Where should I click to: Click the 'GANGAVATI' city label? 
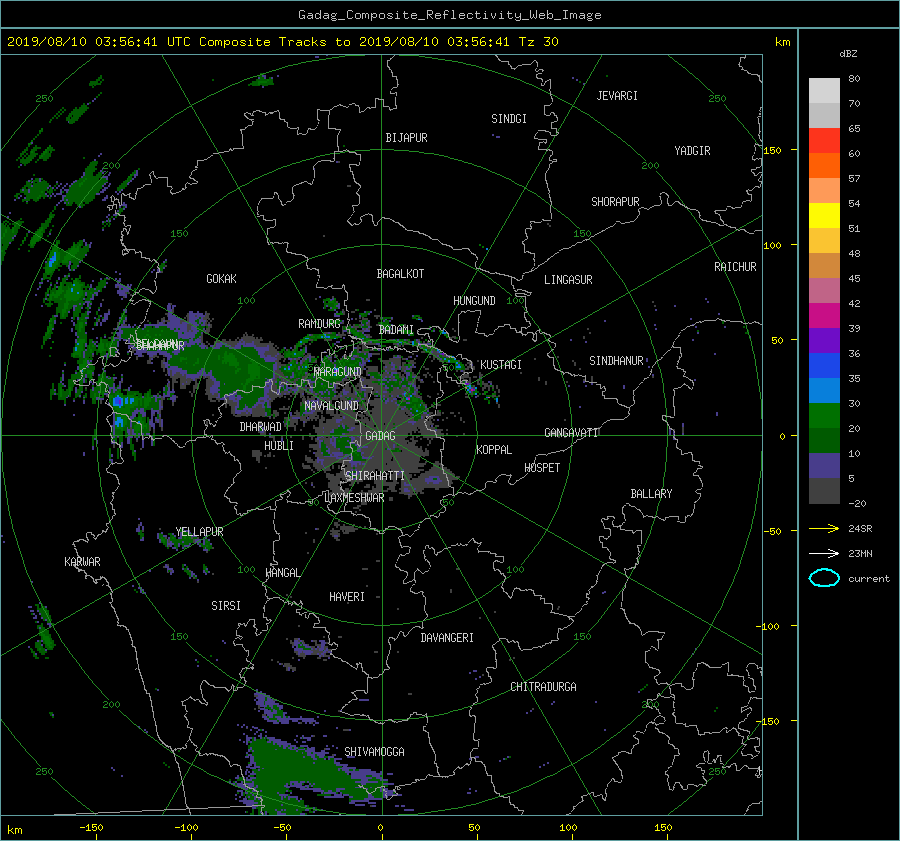[571, 433]
